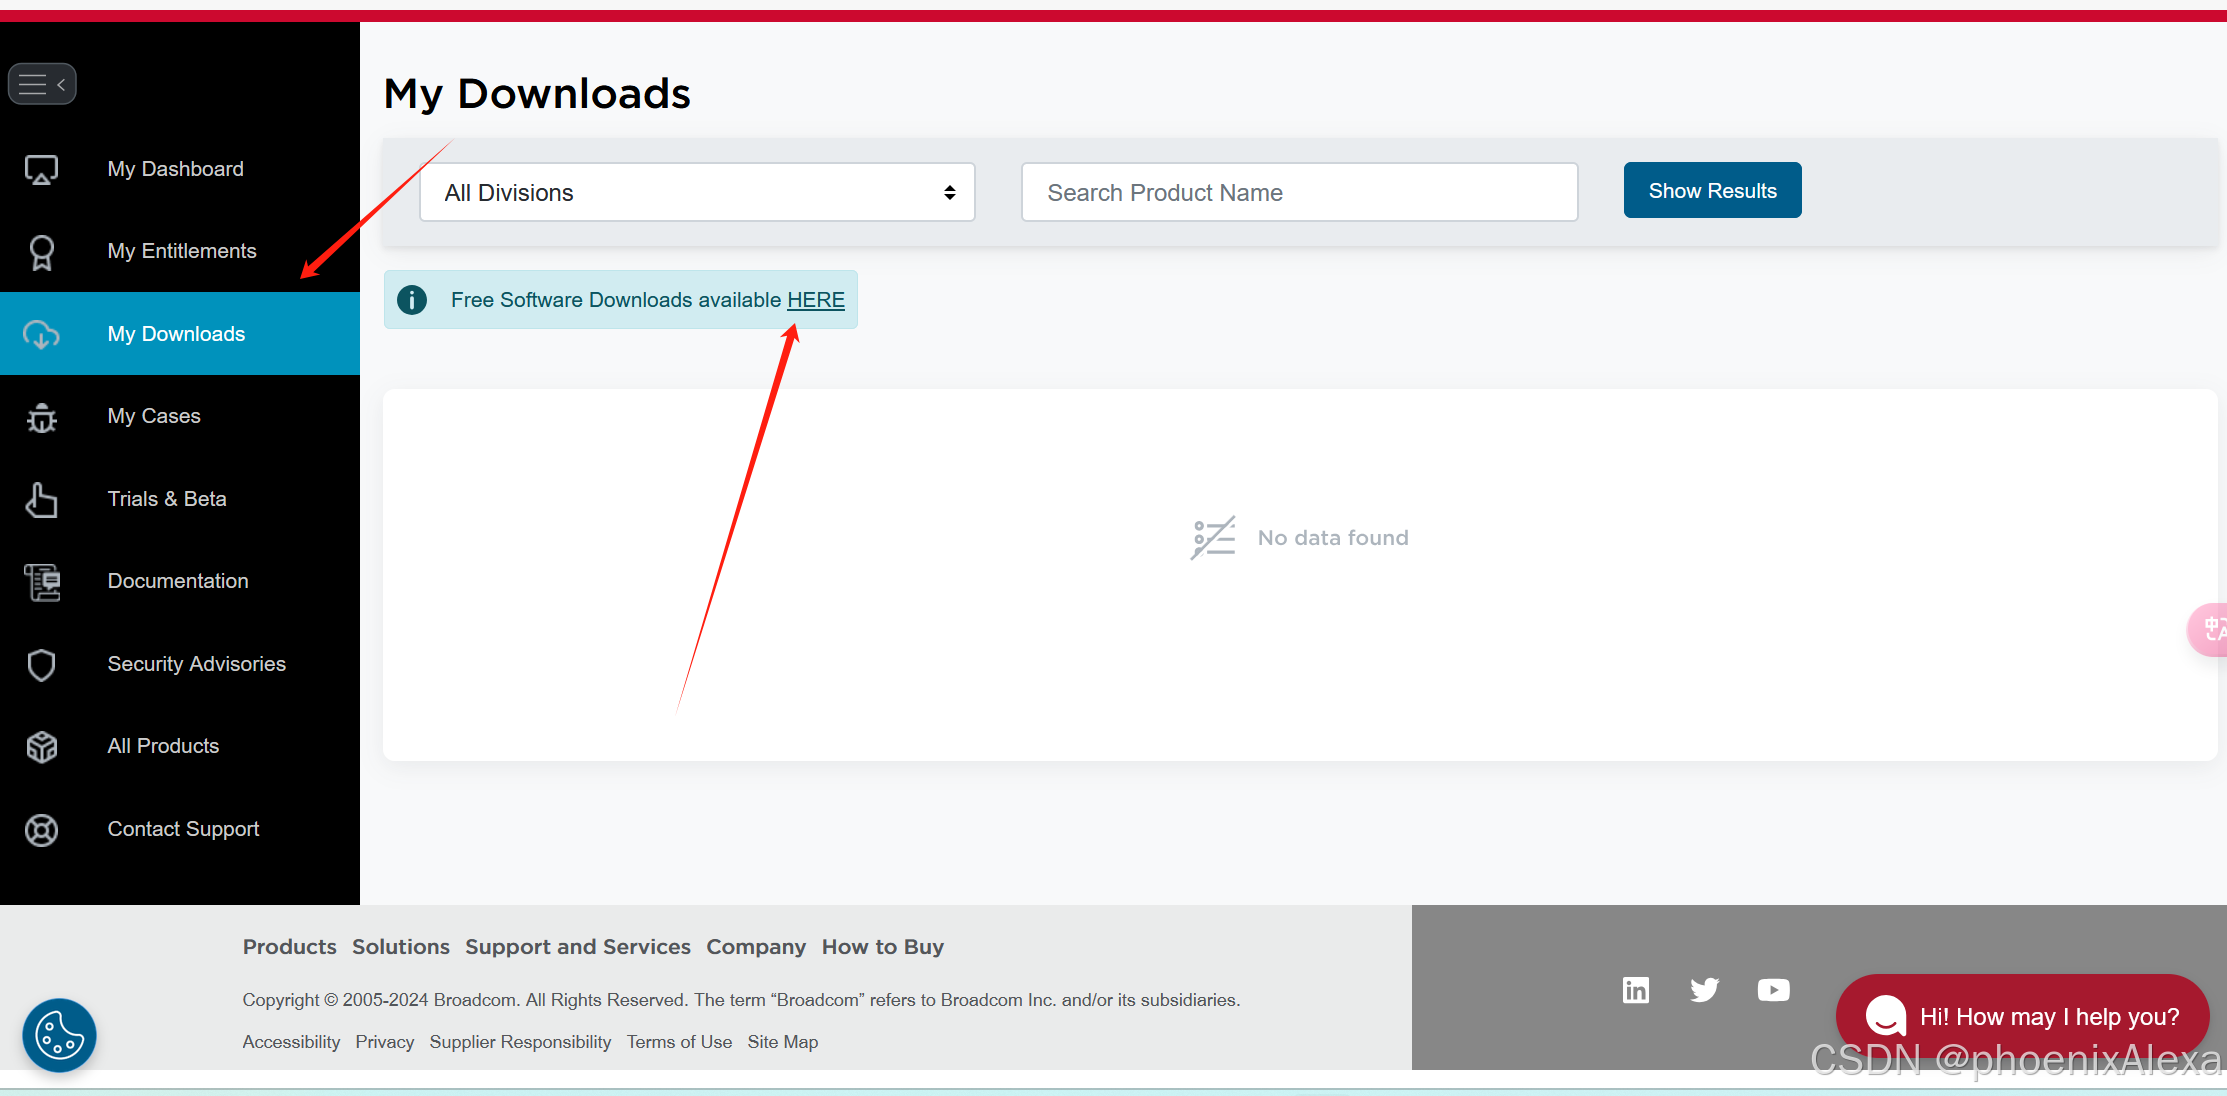The height and width of the screenshot is (1096, 2227).
Task: Click the Documentation scroll icon
Action: coord(41,582)
